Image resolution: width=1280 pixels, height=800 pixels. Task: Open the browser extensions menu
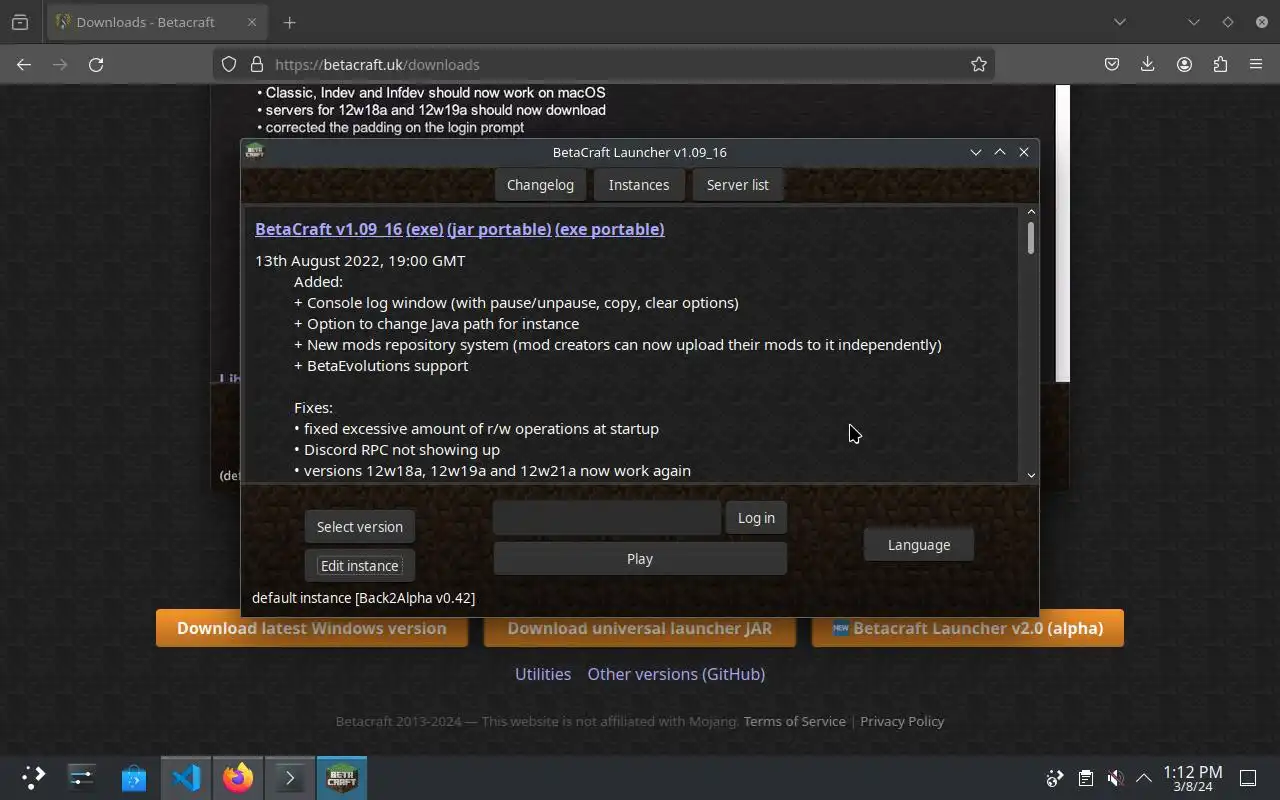pyautogui.click(x=1220, y=64)
